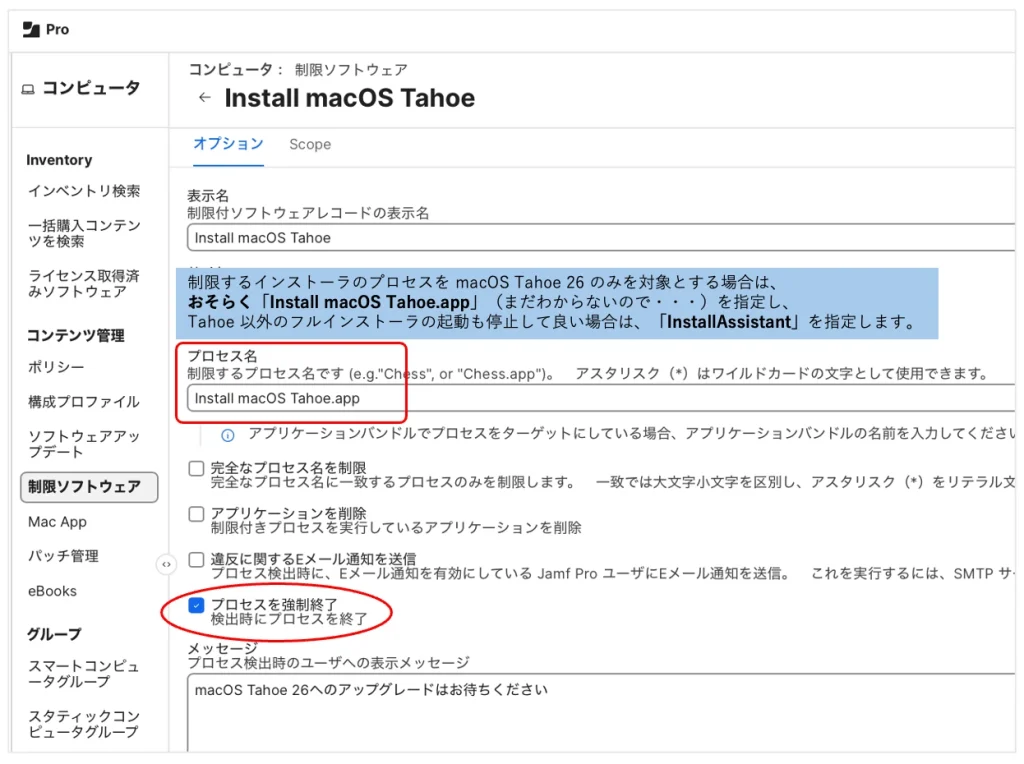This screenshot has height=764, width=1024.
Task: Toggle 違反に関するEメール通知を送信 checkbox
Action: click(x=196, y=559)
